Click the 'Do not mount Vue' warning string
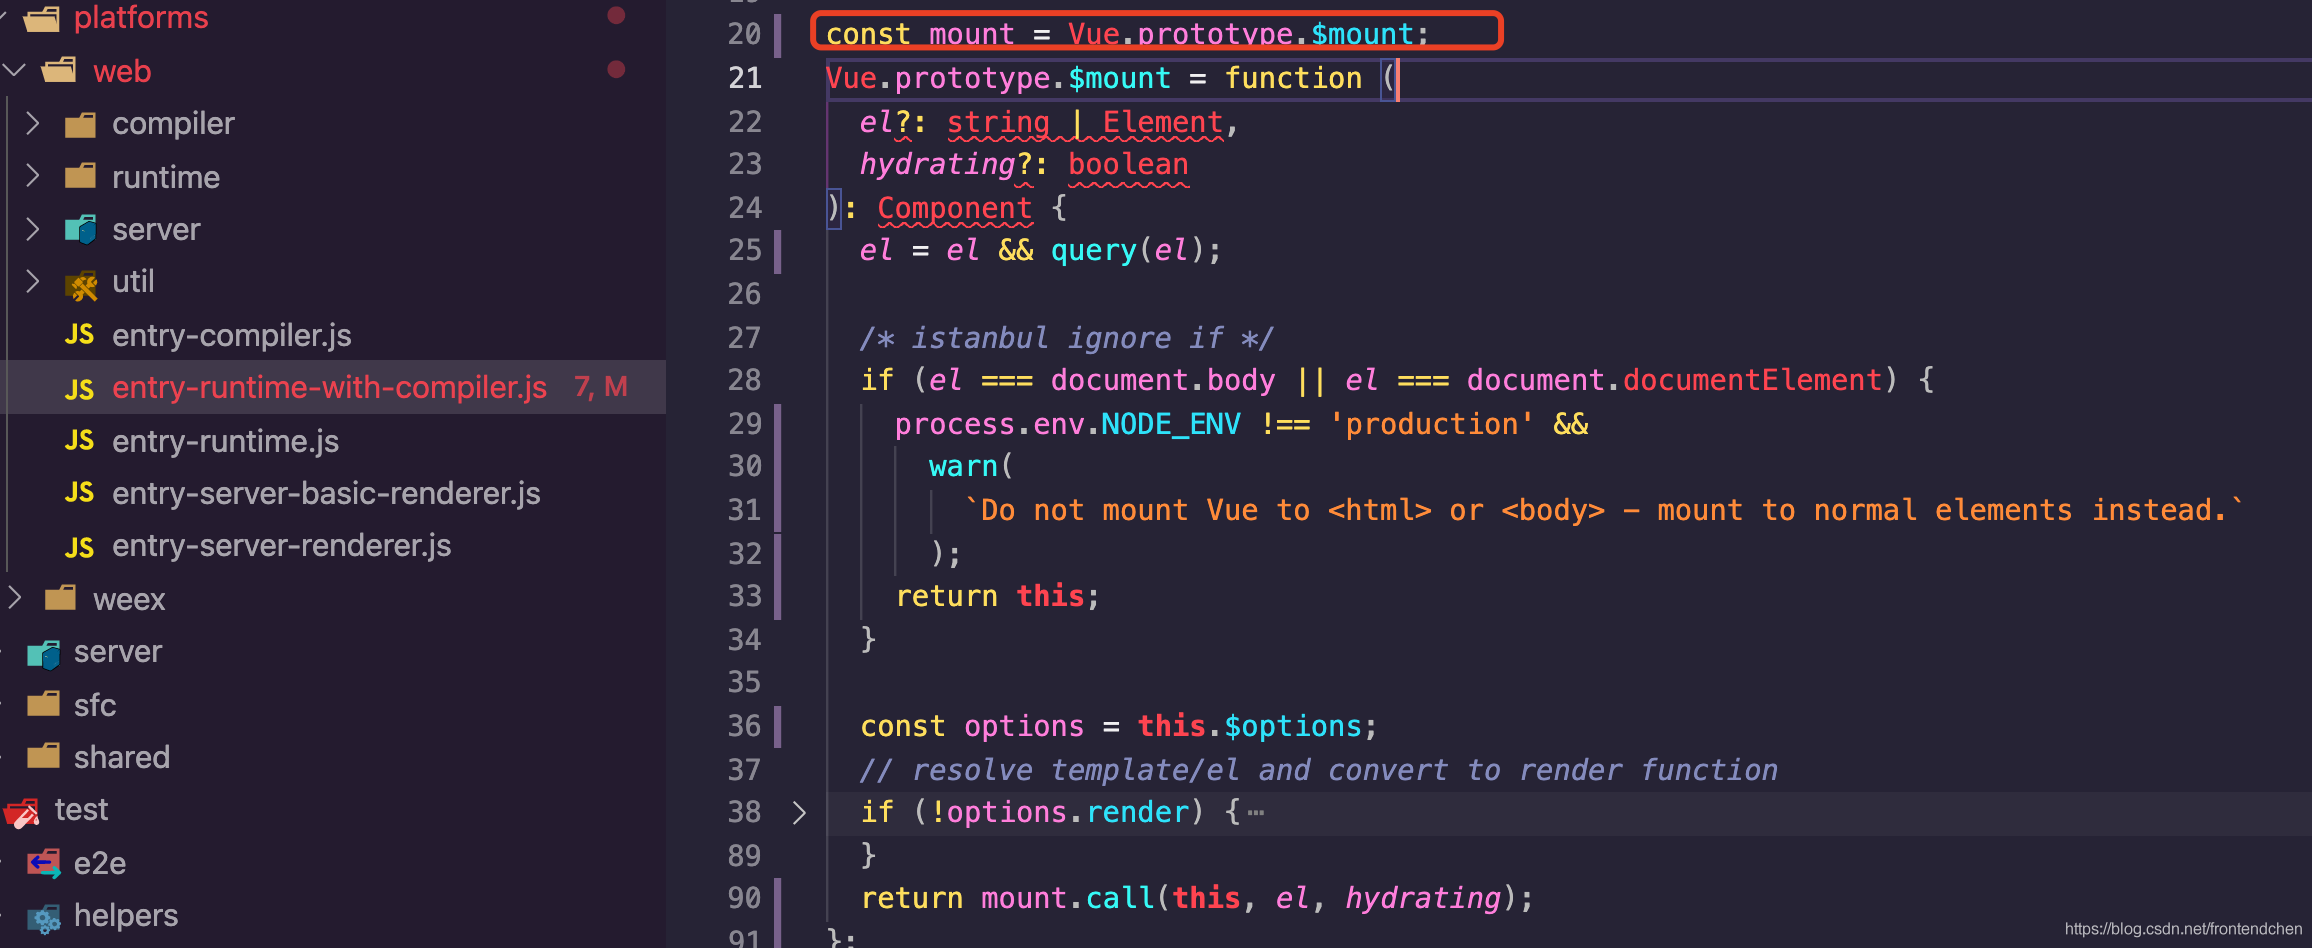 click(x=1604, y=510)
